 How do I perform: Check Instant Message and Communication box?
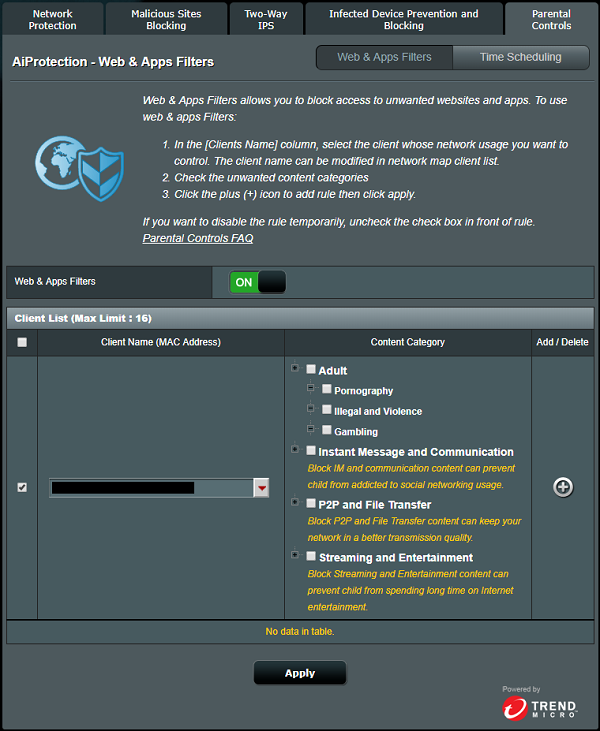pyautogui.click(x=311, y=451)
